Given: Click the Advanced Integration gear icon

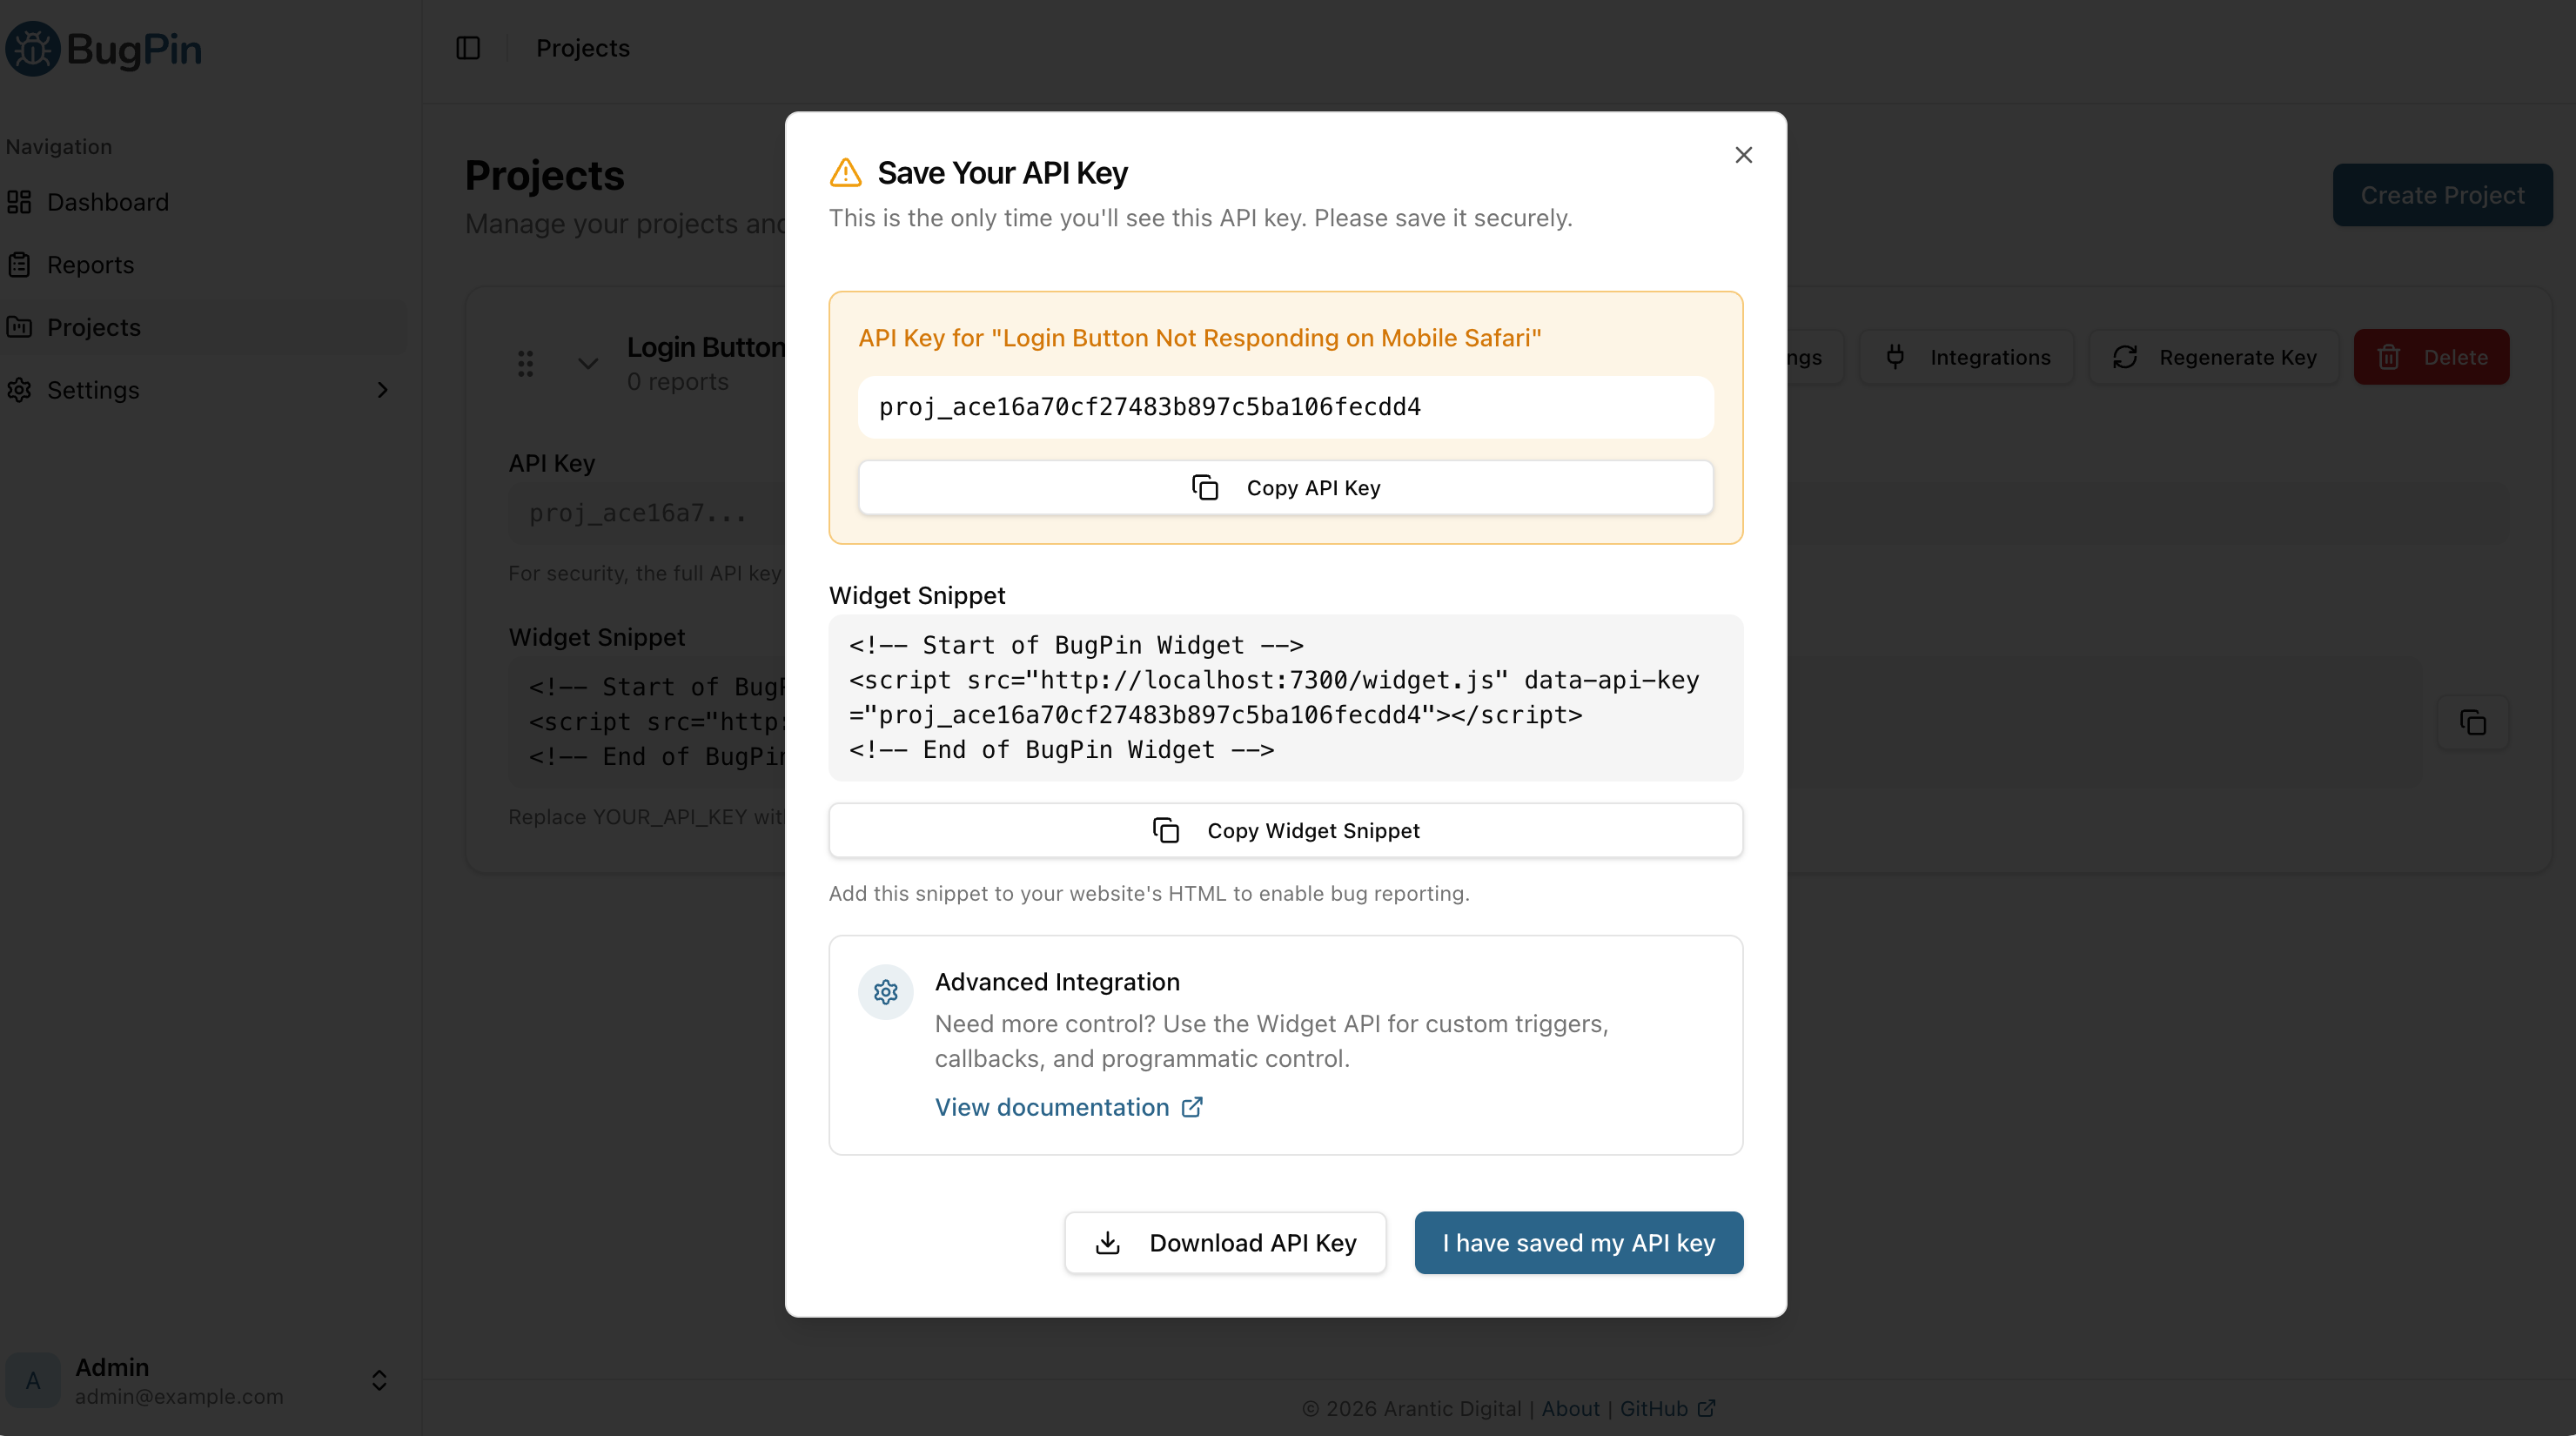Looking at the screenshot, I should pyautogui.click(x=884, y=992).
